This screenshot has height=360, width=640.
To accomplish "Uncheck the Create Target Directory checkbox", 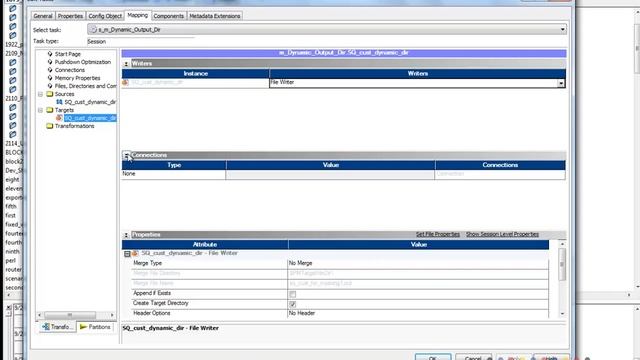I will pyautogui.click(x=293, y=304).
